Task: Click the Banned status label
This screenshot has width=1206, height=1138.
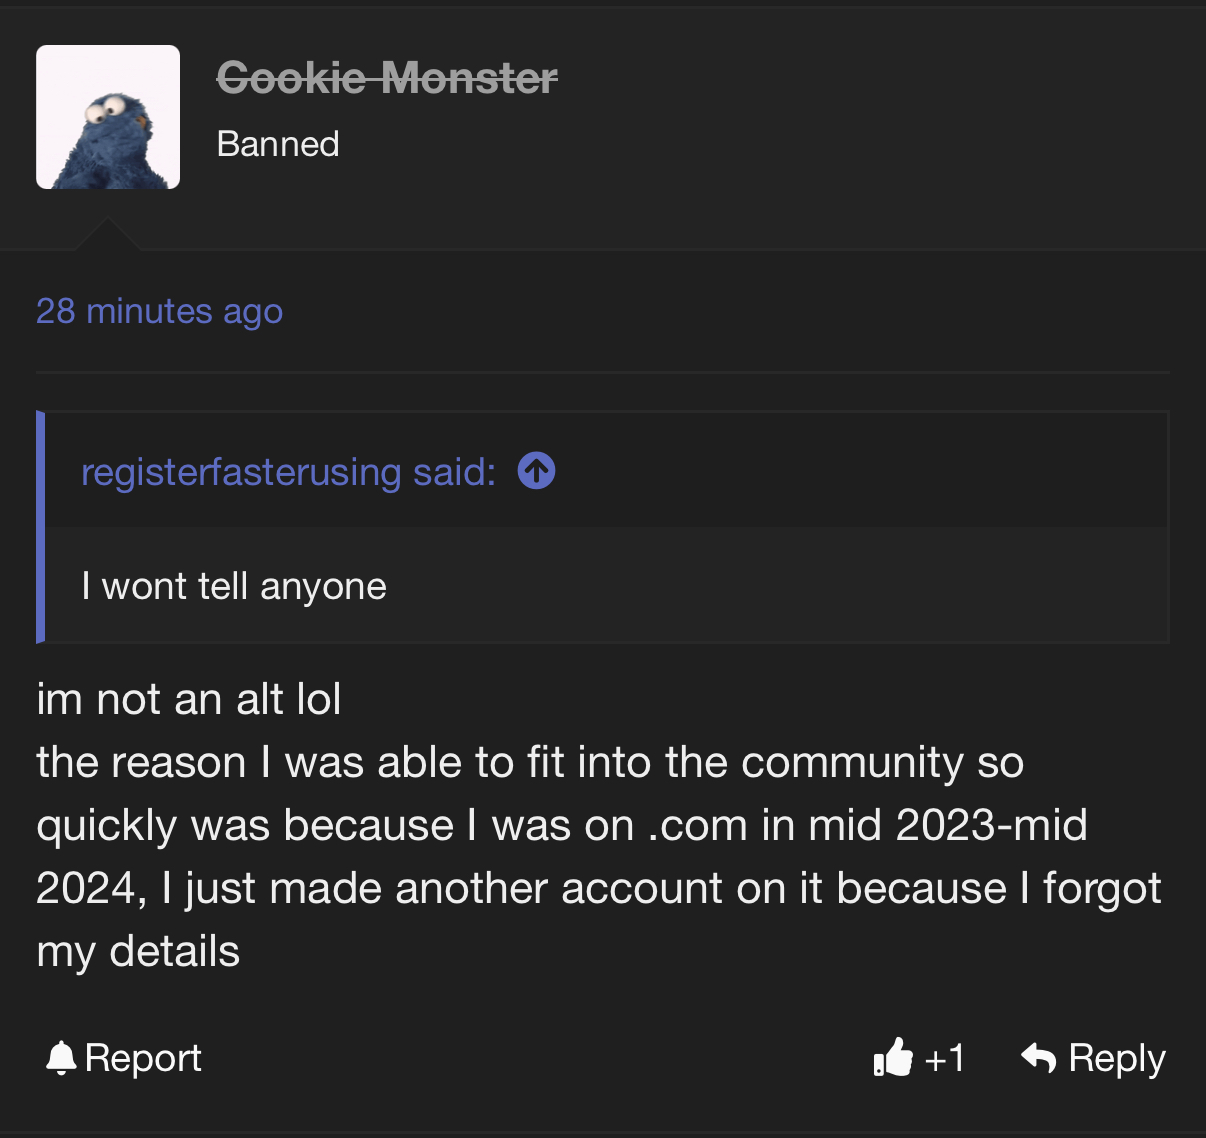Action: pos(278,144)
